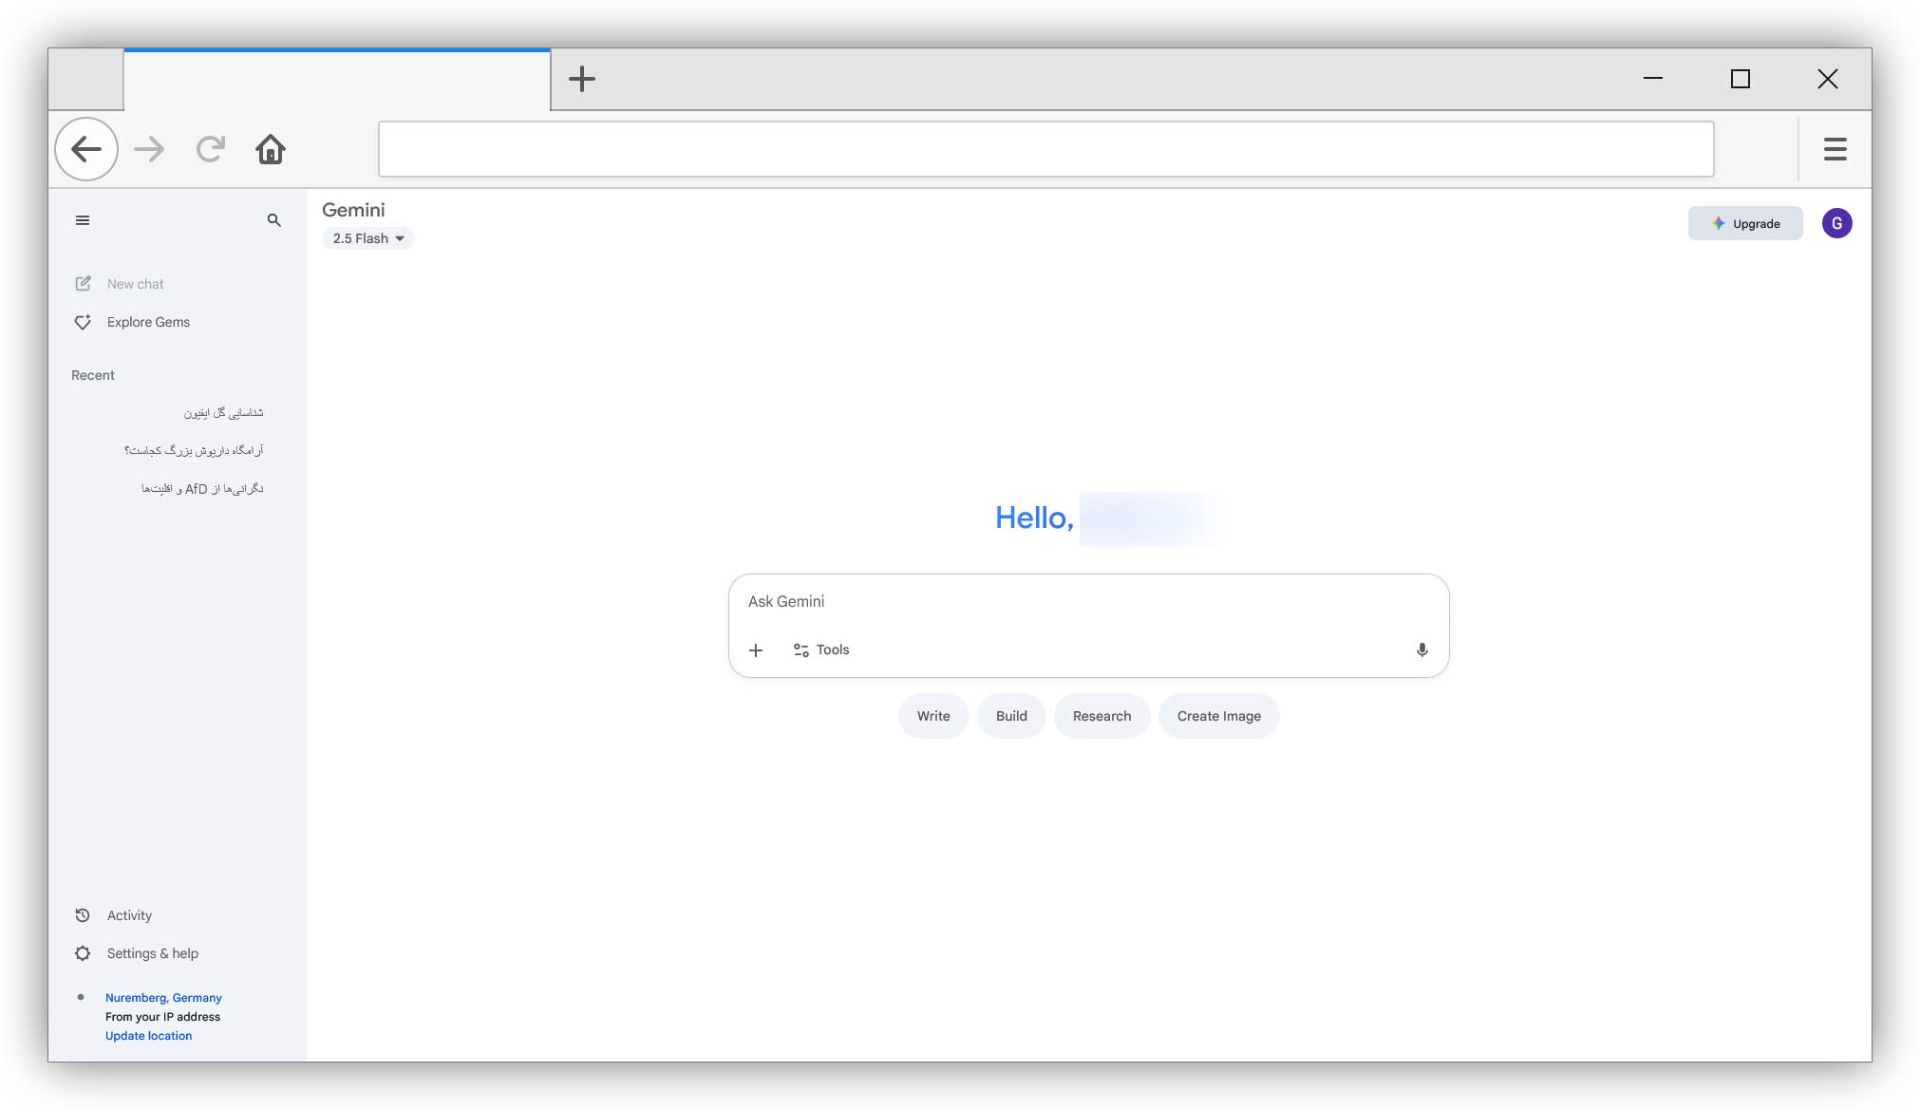
Task: Click the Upgrade button
Action: [x=1745, y=223]
